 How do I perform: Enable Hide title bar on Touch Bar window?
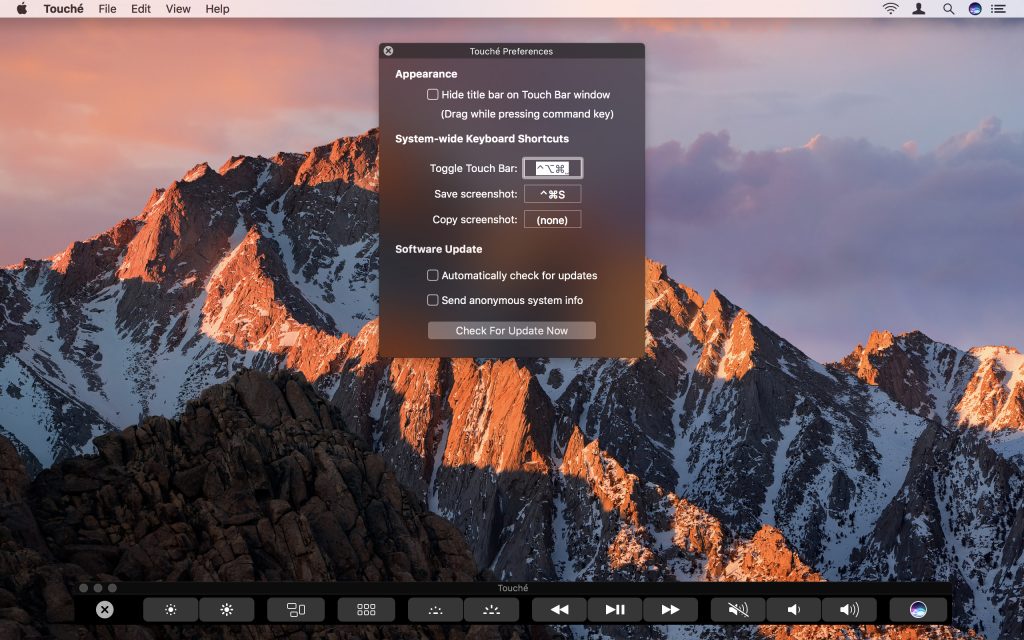[432, 95]
